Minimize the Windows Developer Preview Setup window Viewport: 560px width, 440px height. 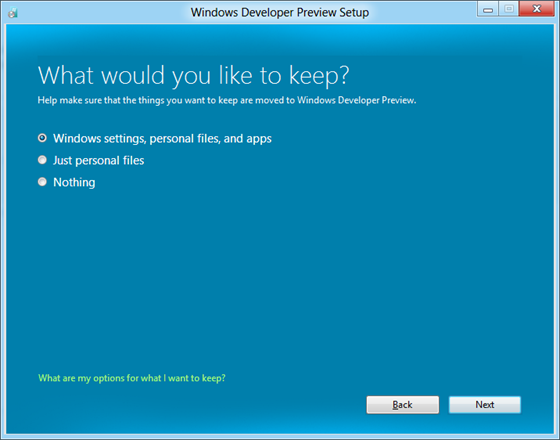click(488, 9)
